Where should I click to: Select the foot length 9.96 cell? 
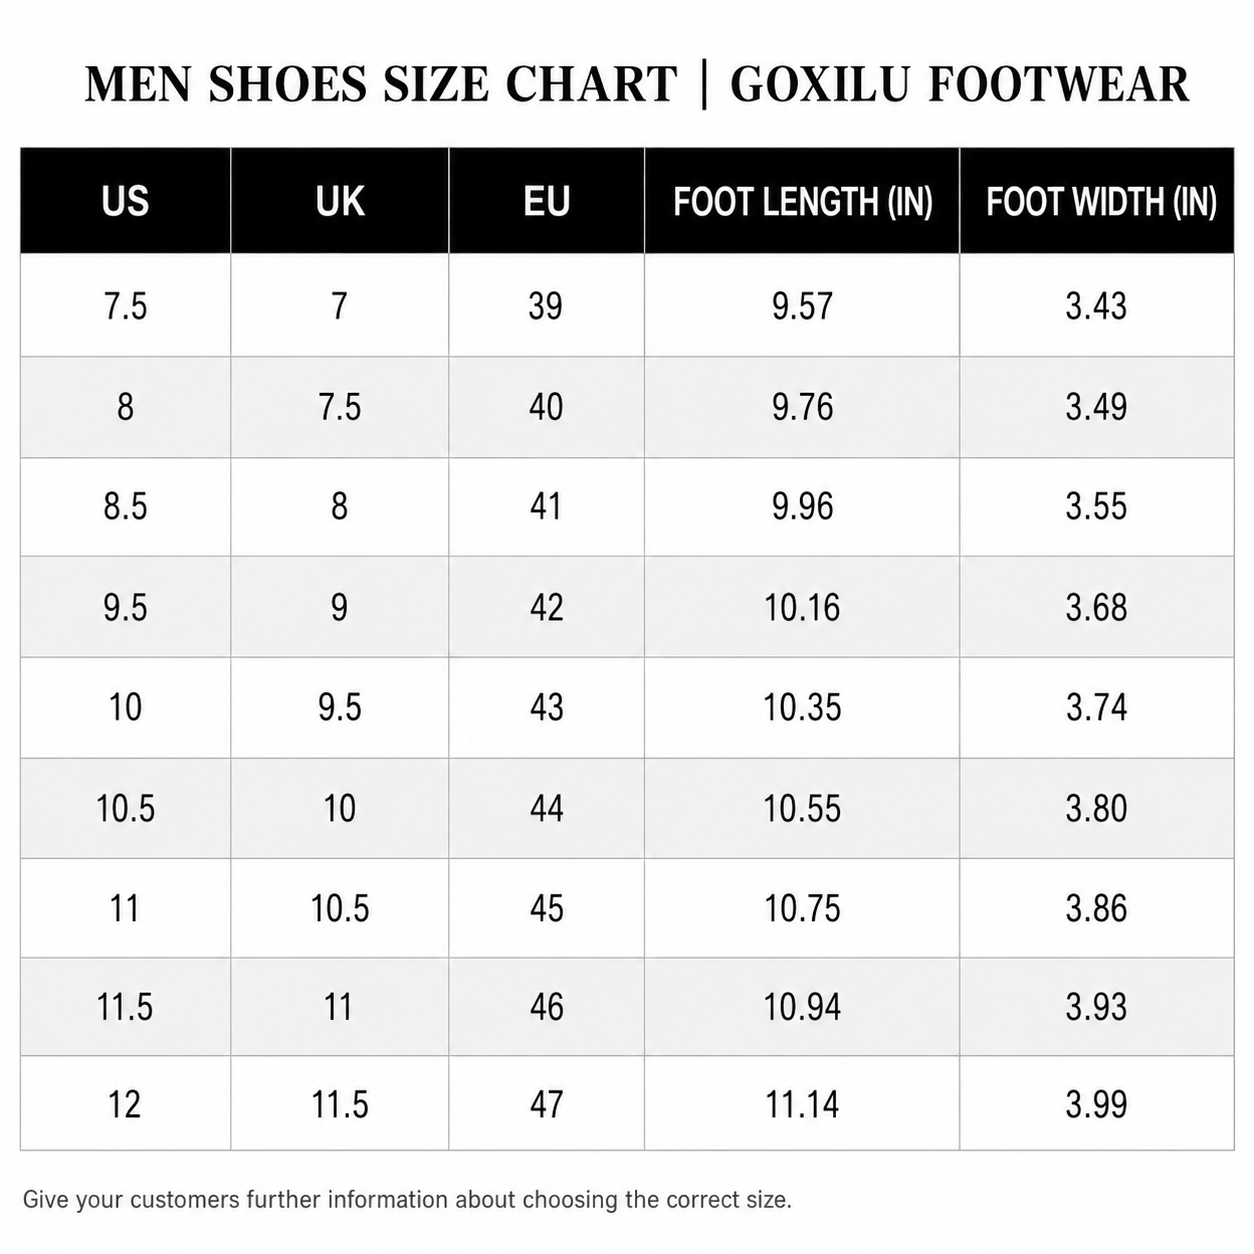(802, 507)
